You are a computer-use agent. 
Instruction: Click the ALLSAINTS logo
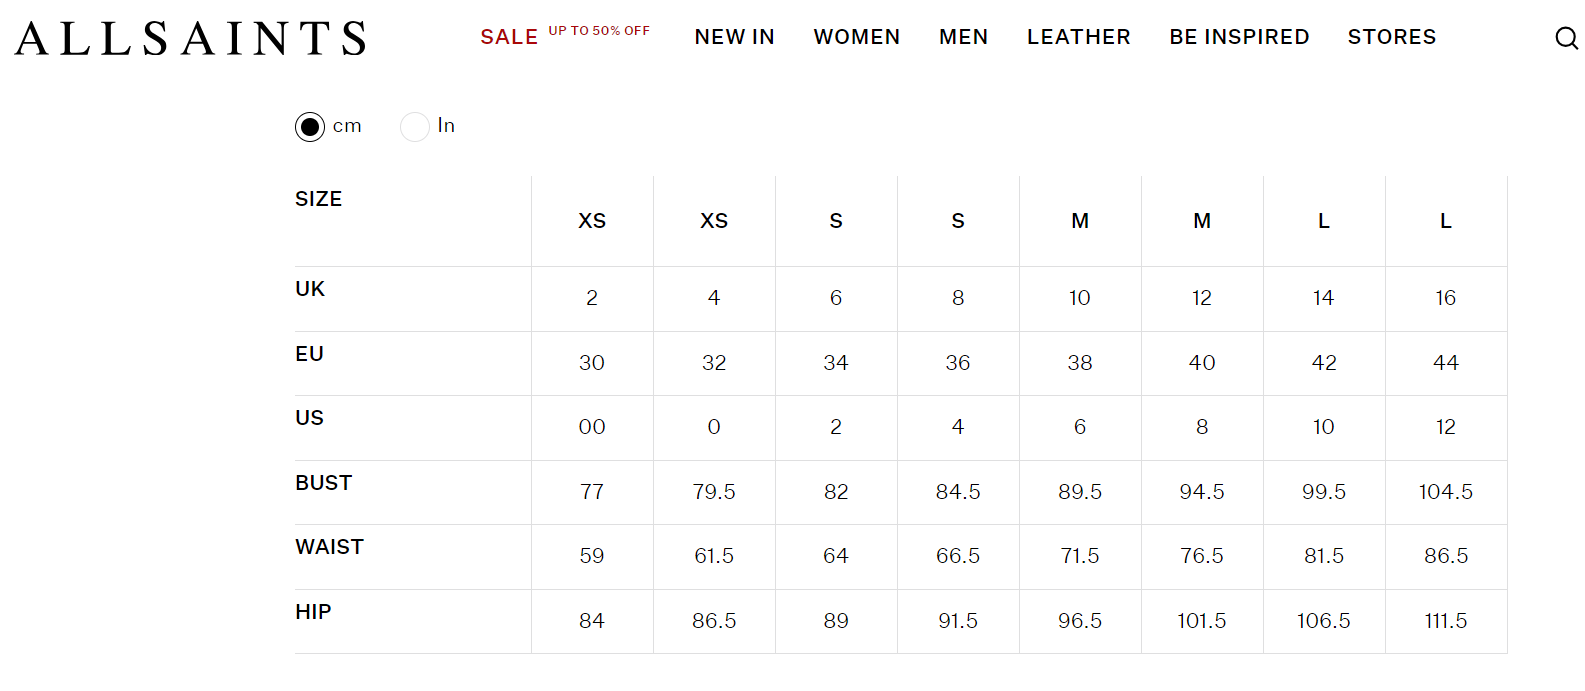pos(191,38)
